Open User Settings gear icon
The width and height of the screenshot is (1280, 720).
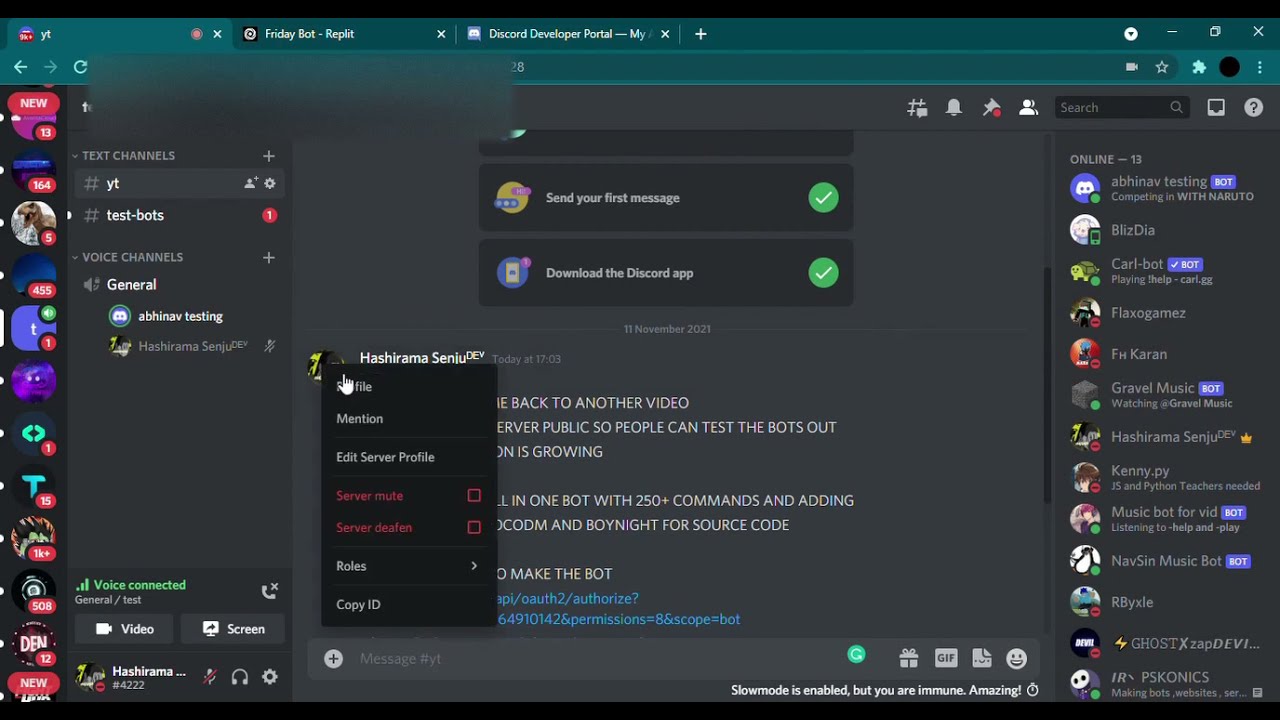coord(270,677)
